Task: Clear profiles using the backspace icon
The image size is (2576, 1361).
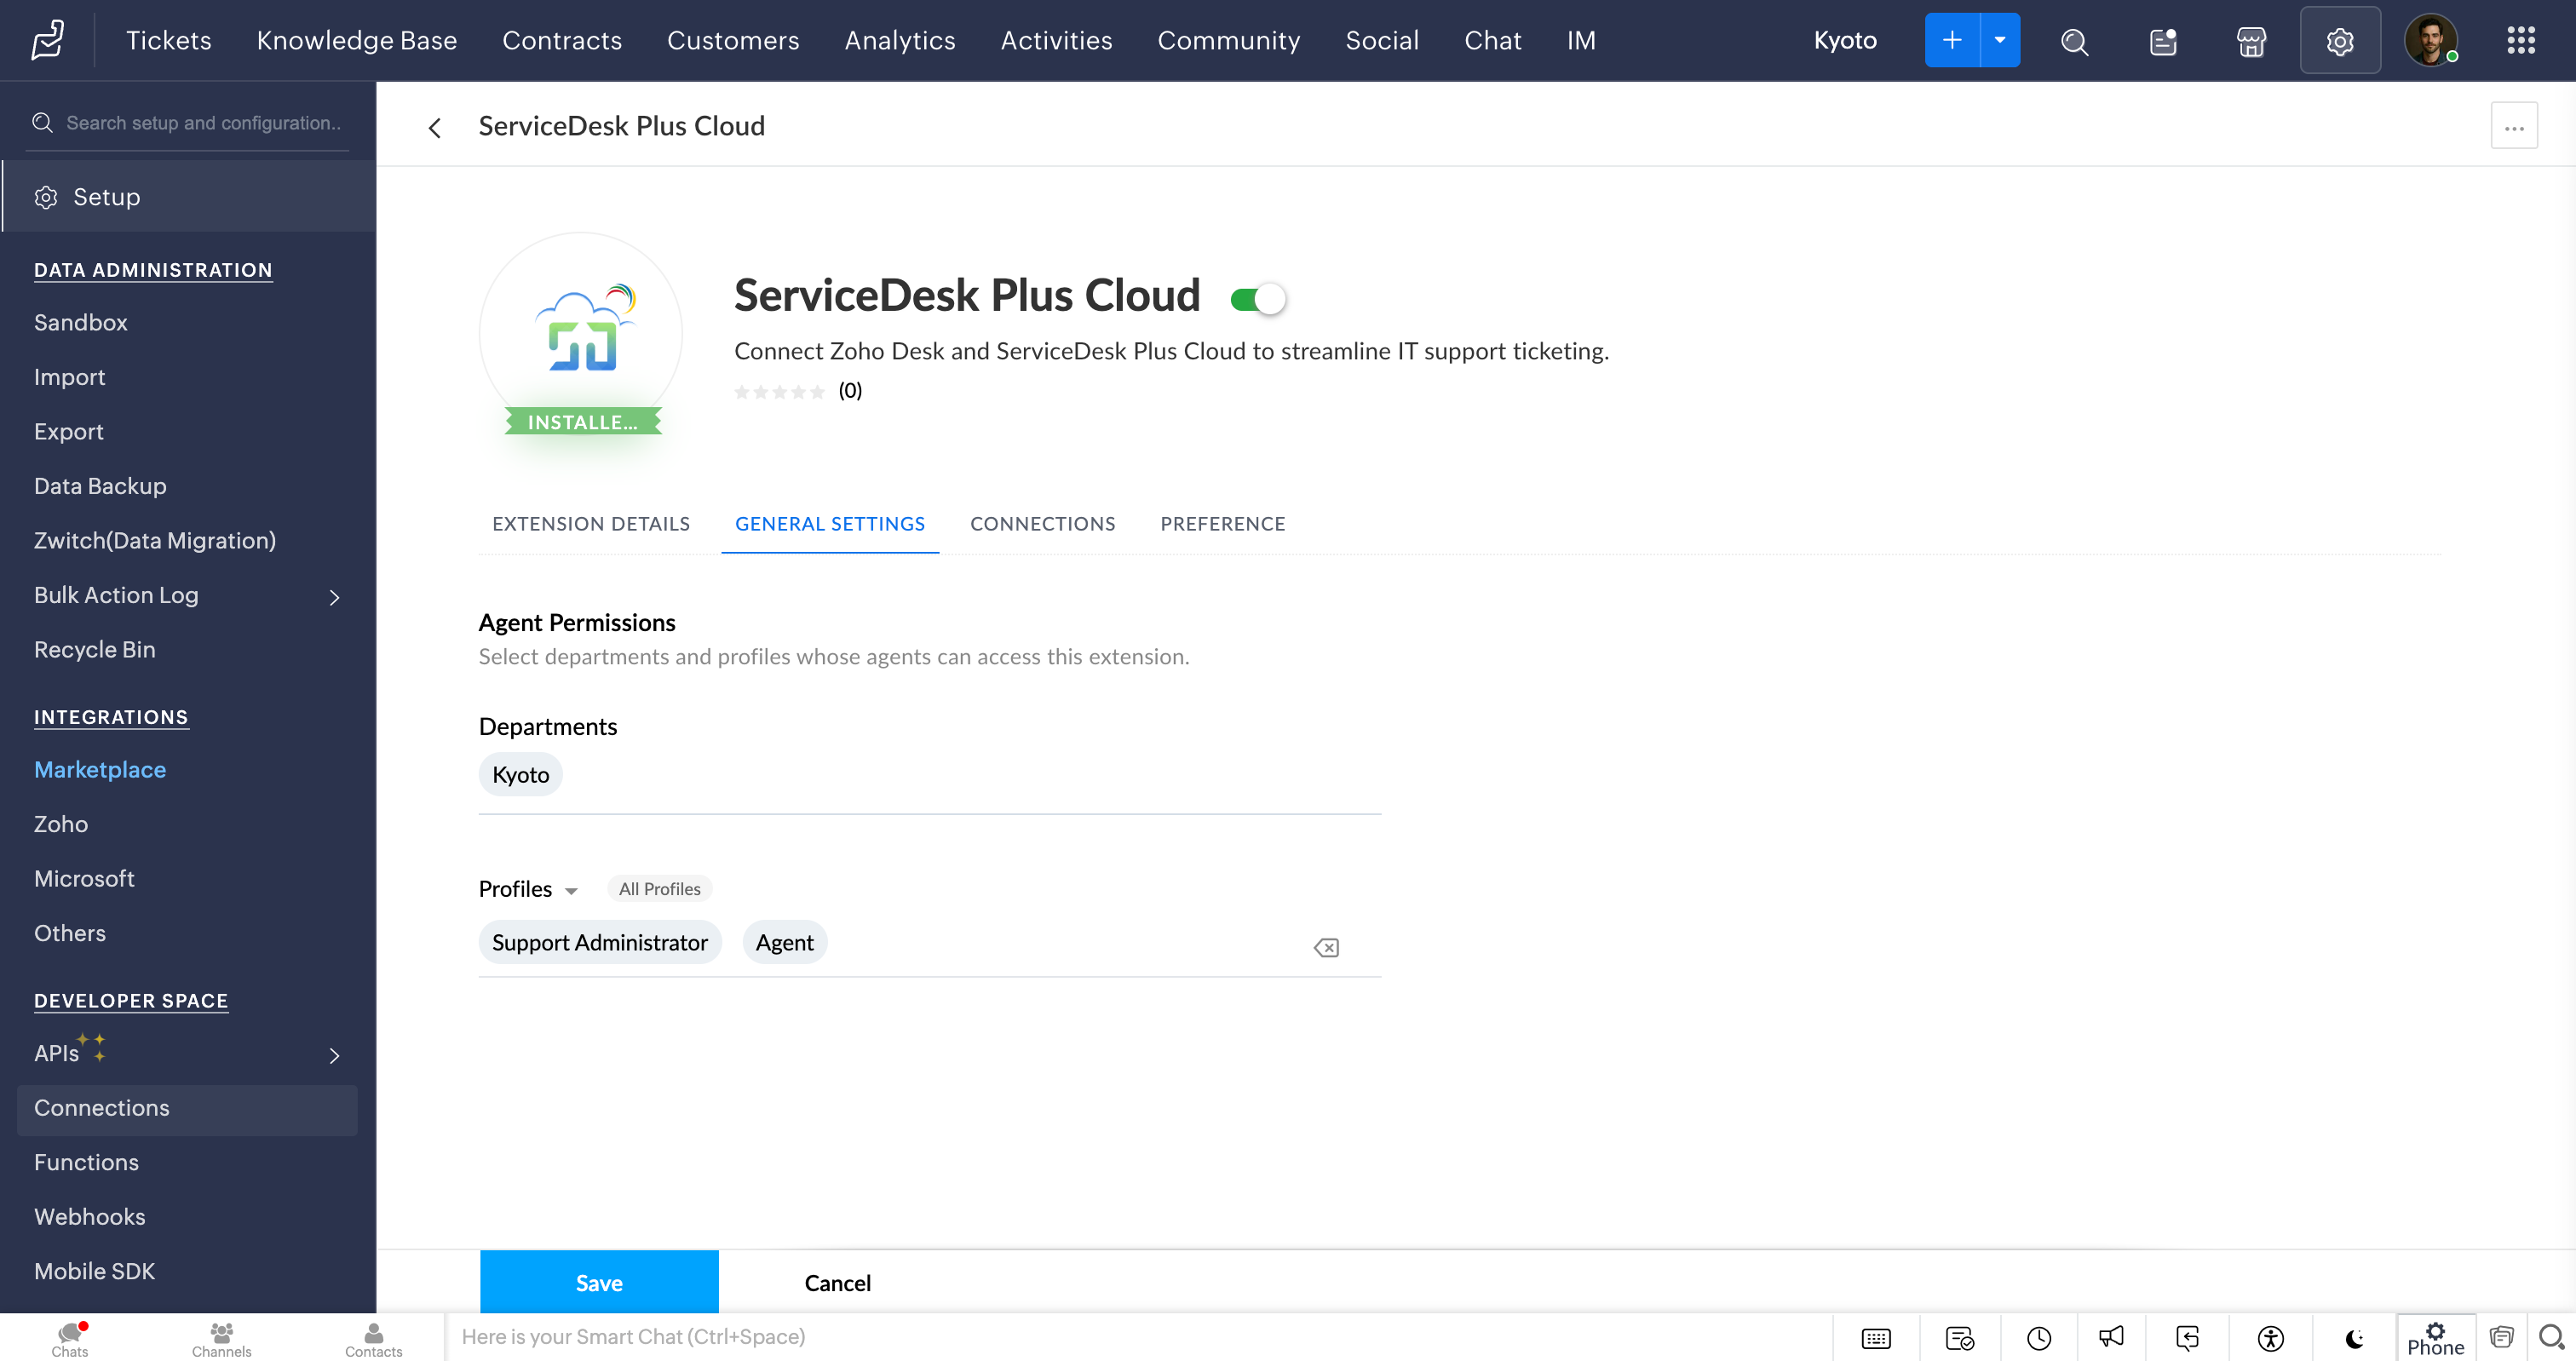Action: coord(1326,947)
